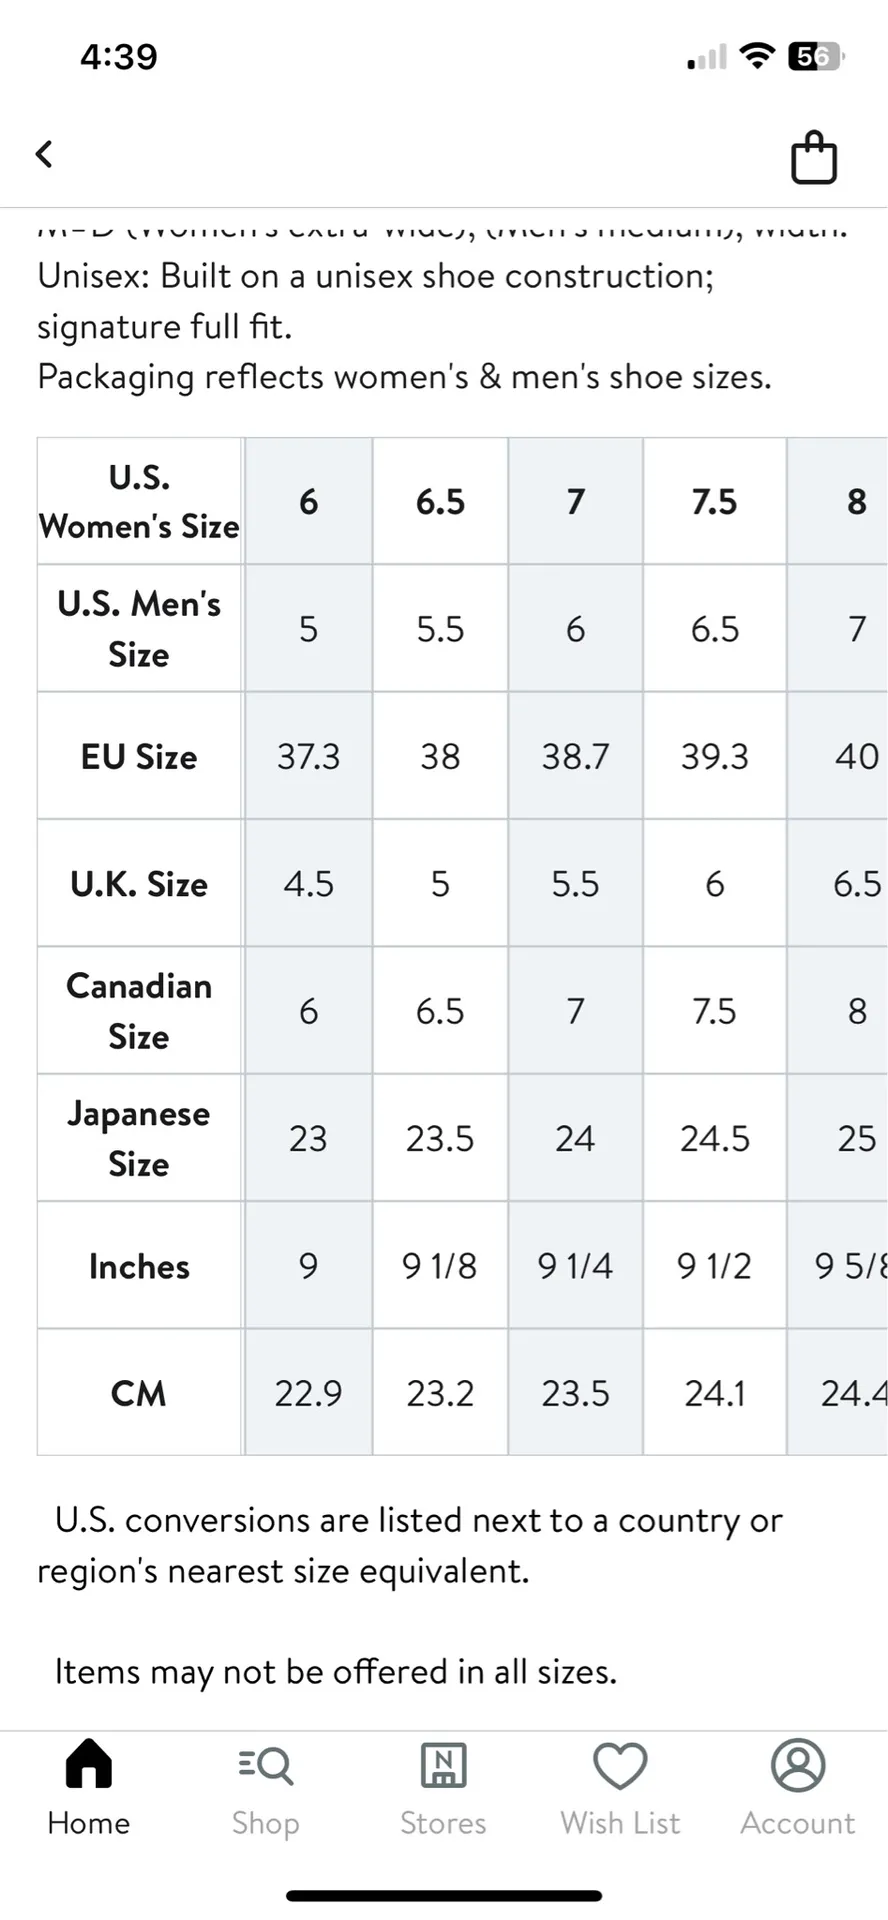Tap the Stores building icon
Image resolution: width=888 pixels, height=1920 pixels.
click(443, 1765)
